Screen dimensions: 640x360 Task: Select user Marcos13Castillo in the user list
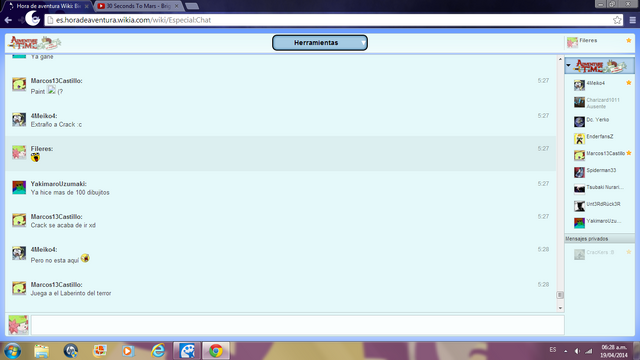[x=605, y=153]
